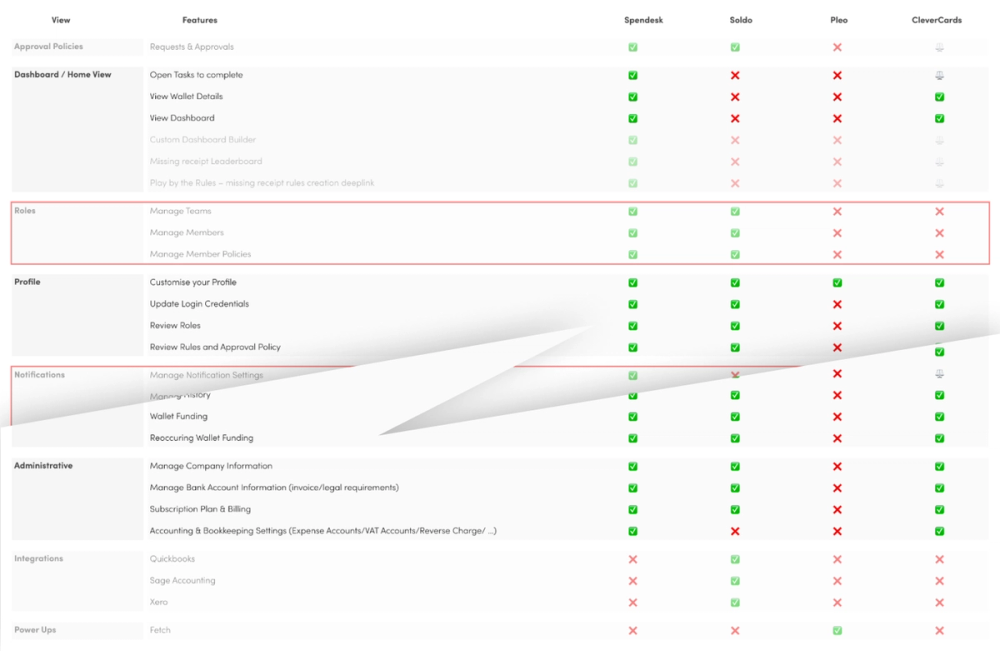Click CleverCards cross for Manage Member Policies
The height and width of the screenshot is (651, 1000).
click(939, 254)
